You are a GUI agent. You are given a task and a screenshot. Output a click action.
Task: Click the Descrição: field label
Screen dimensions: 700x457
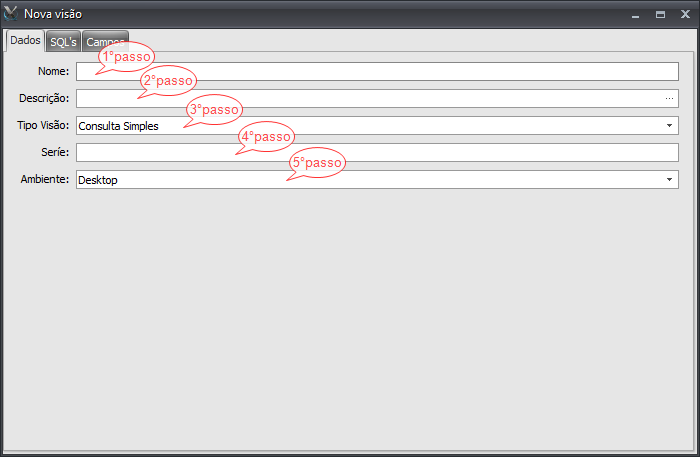44,98
